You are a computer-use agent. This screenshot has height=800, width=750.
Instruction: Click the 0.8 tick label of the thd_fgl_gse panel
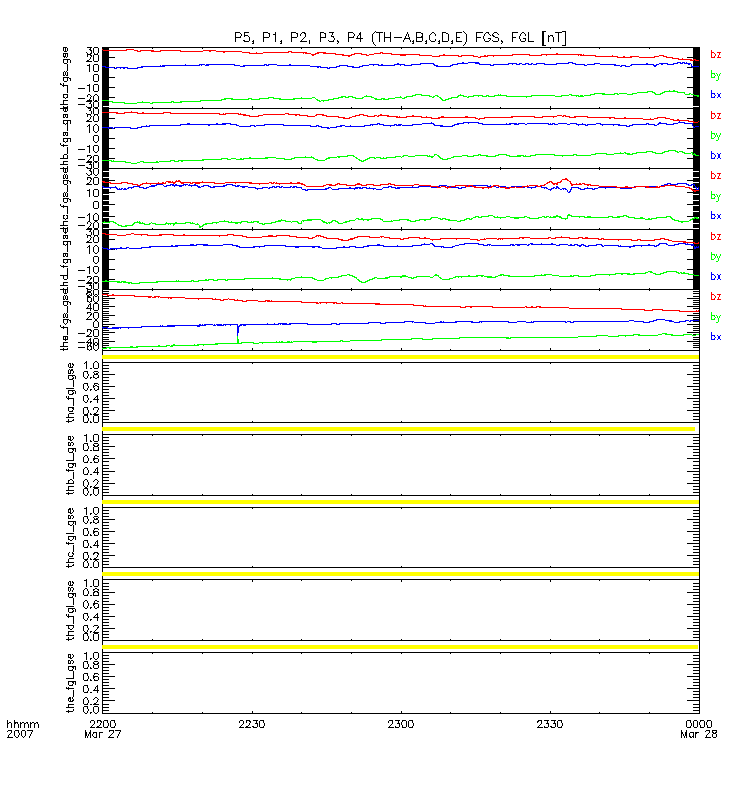[x=91, y=592]
